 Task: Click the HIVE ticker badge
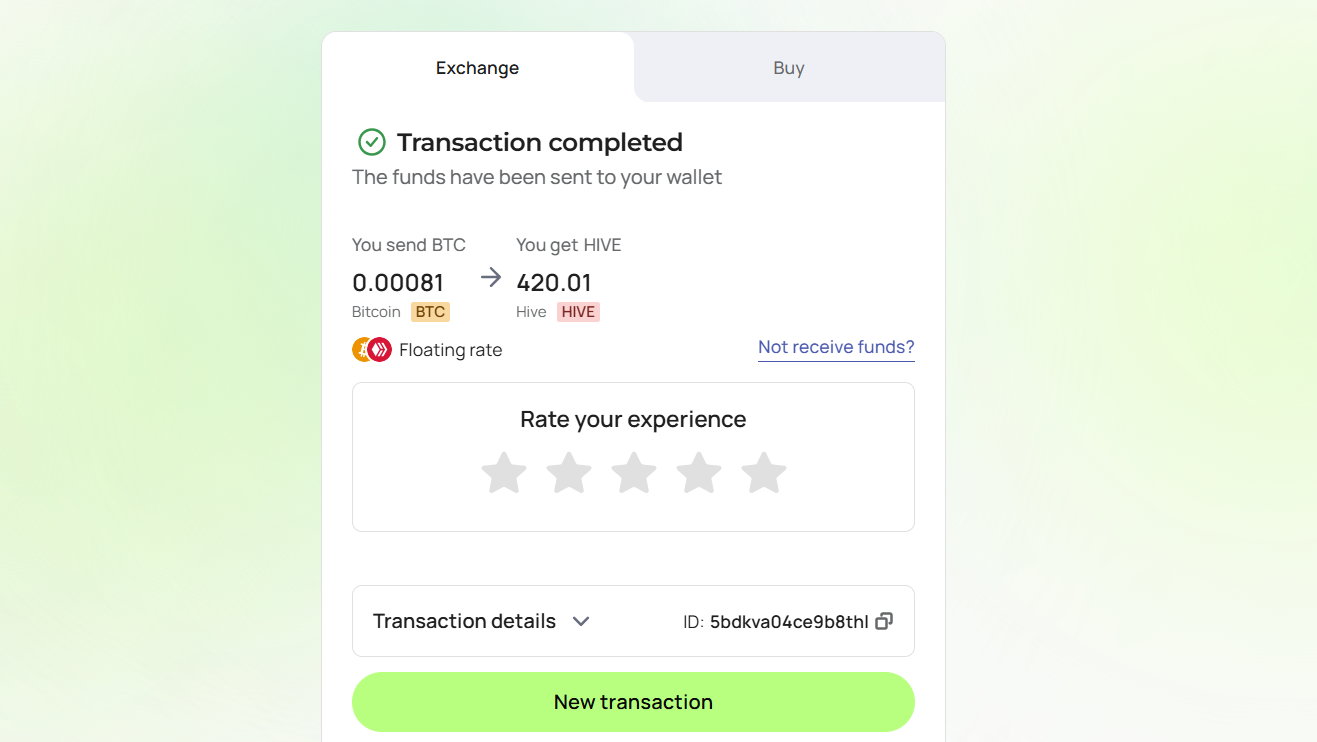pyautogui.click(x=578, y=312)
